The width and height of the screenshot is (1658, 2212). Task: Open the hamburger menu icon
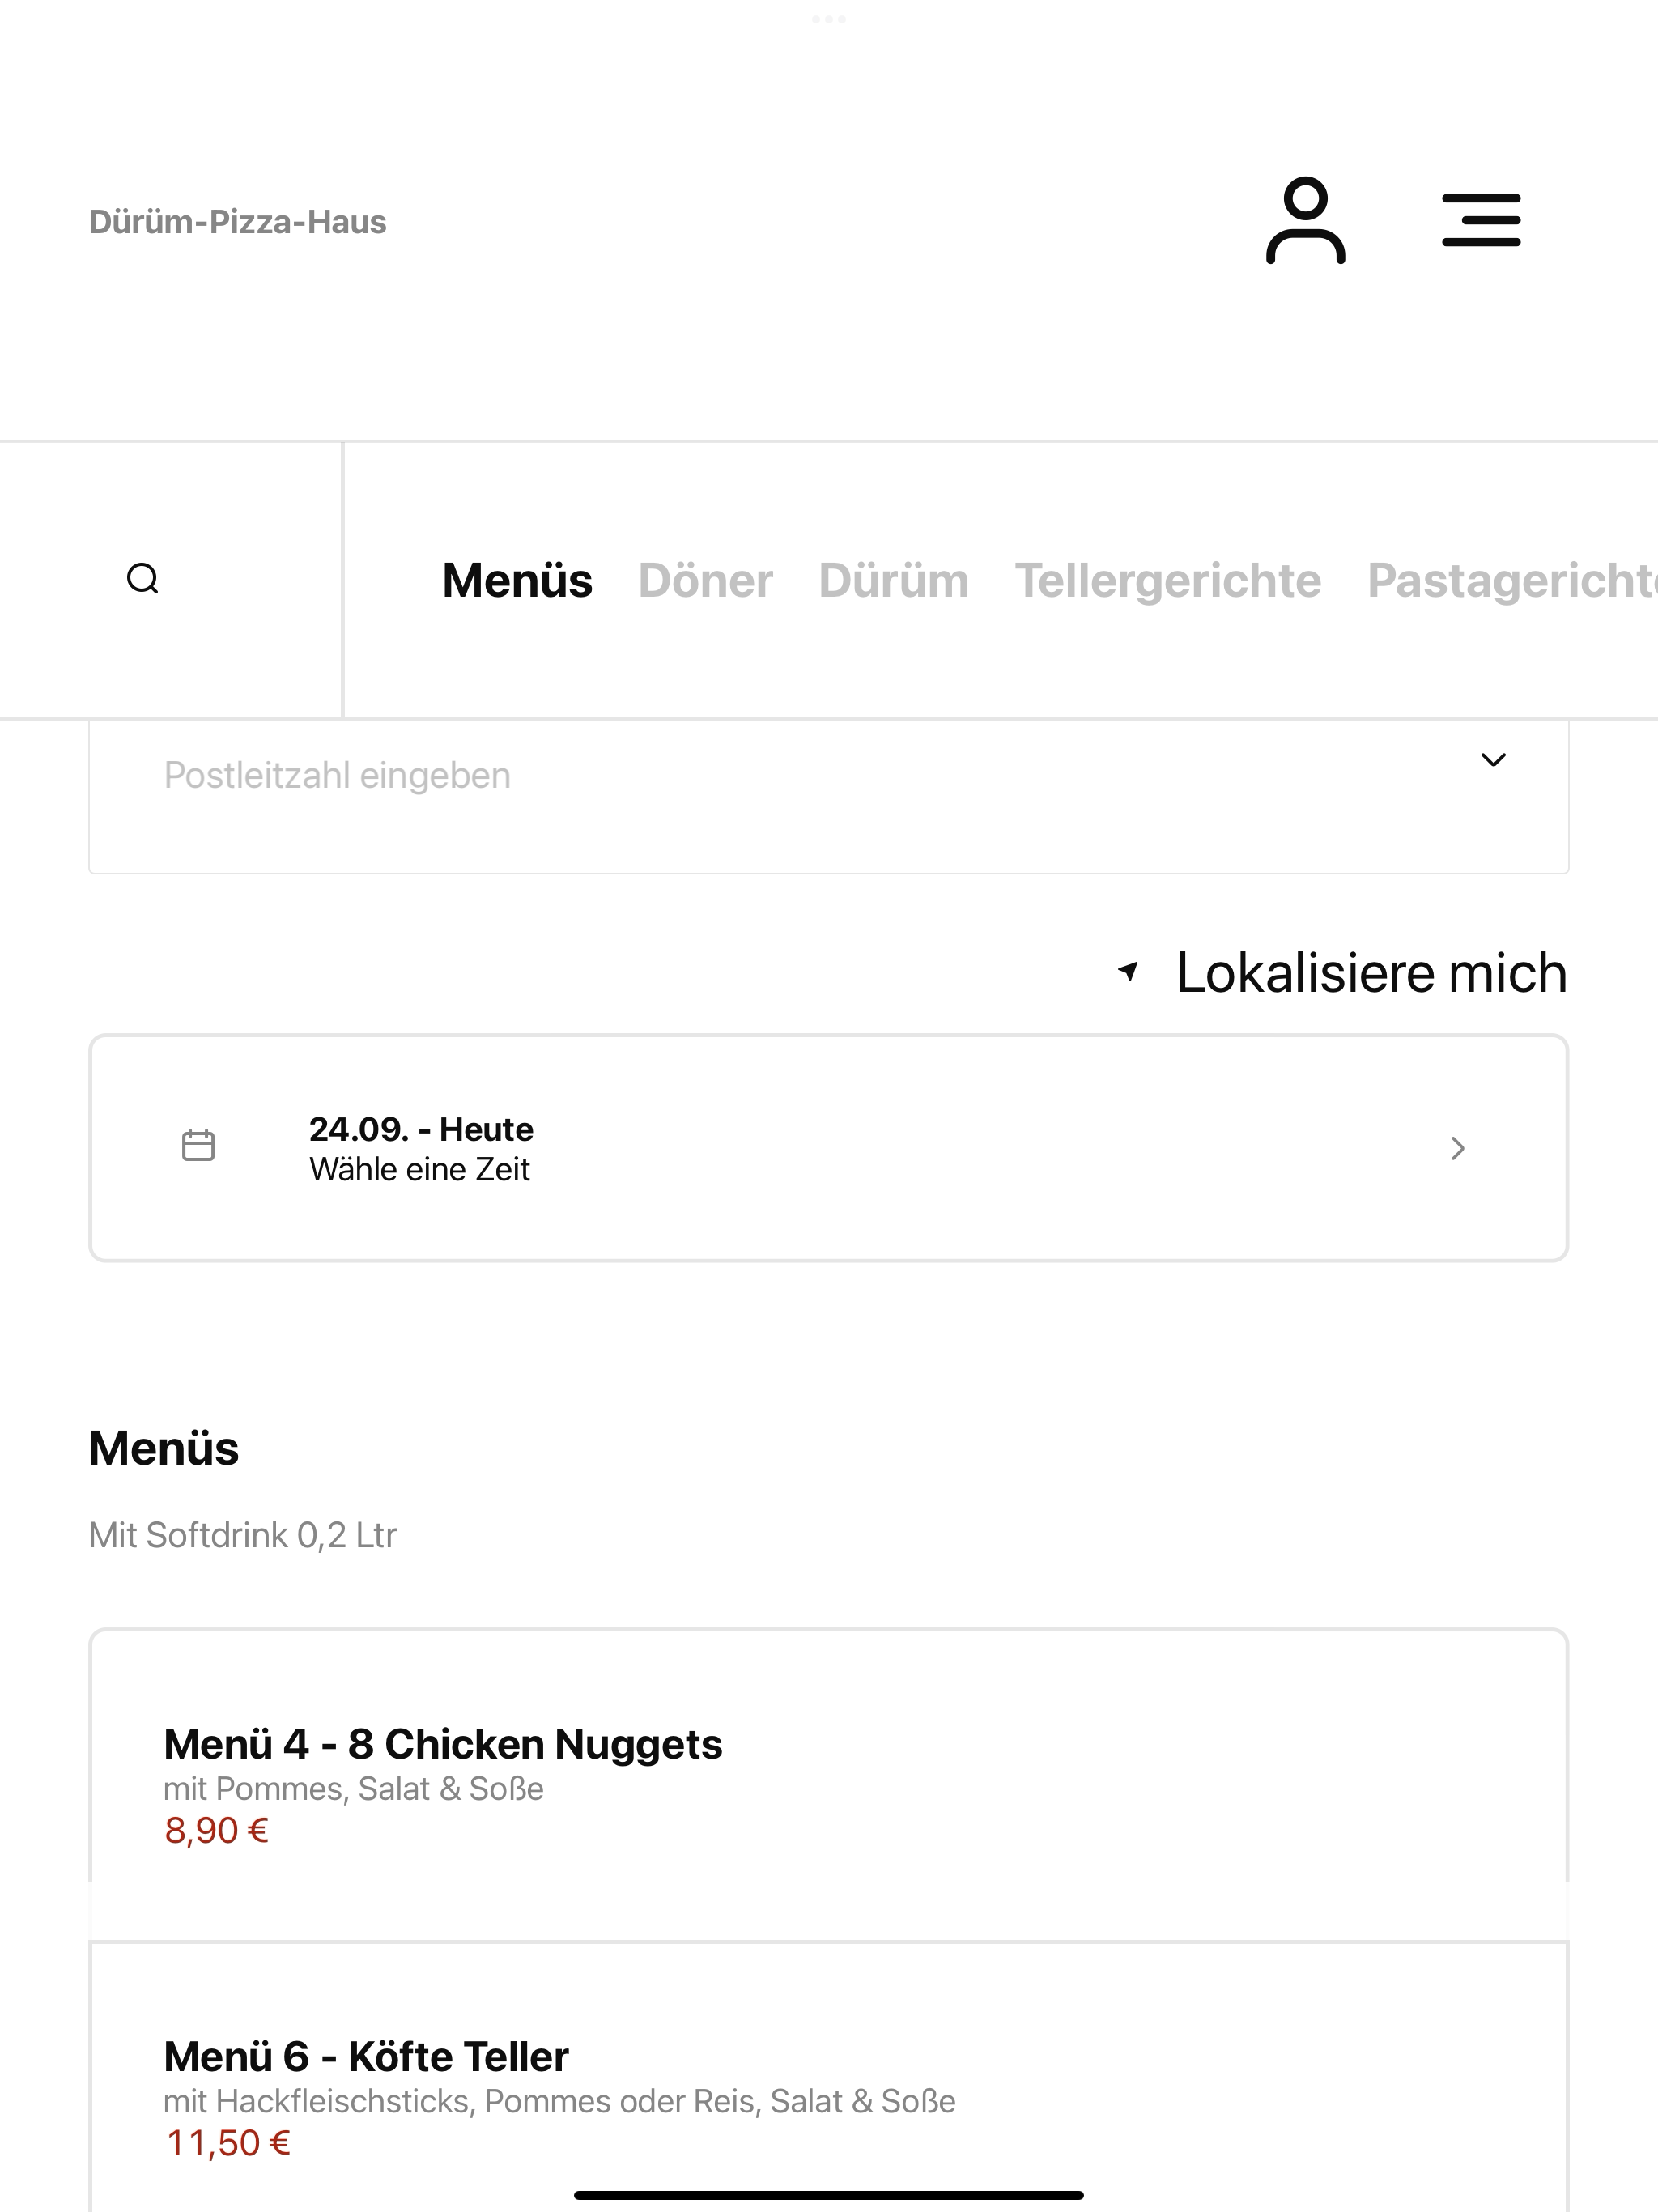click(x=1481, y=220)
